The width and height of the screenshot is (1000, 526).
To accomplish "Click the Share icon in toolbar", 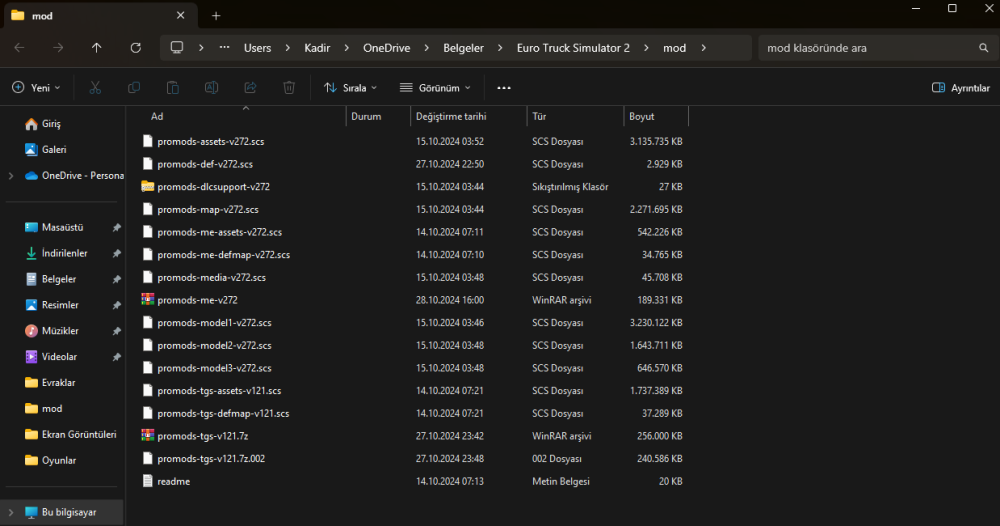I will (x=250, y=88).
